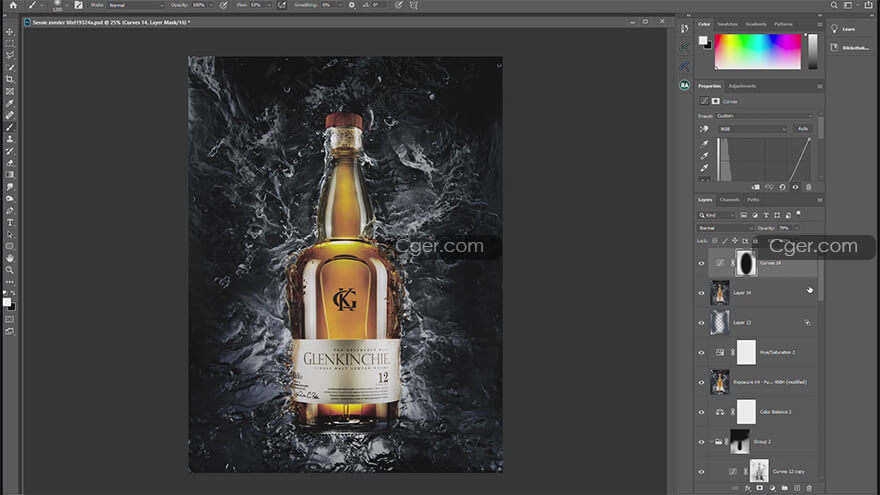Select the Clone Stamp tool
Image resolution: width=880 pixels, height=495 pixels.
(10, 139)
